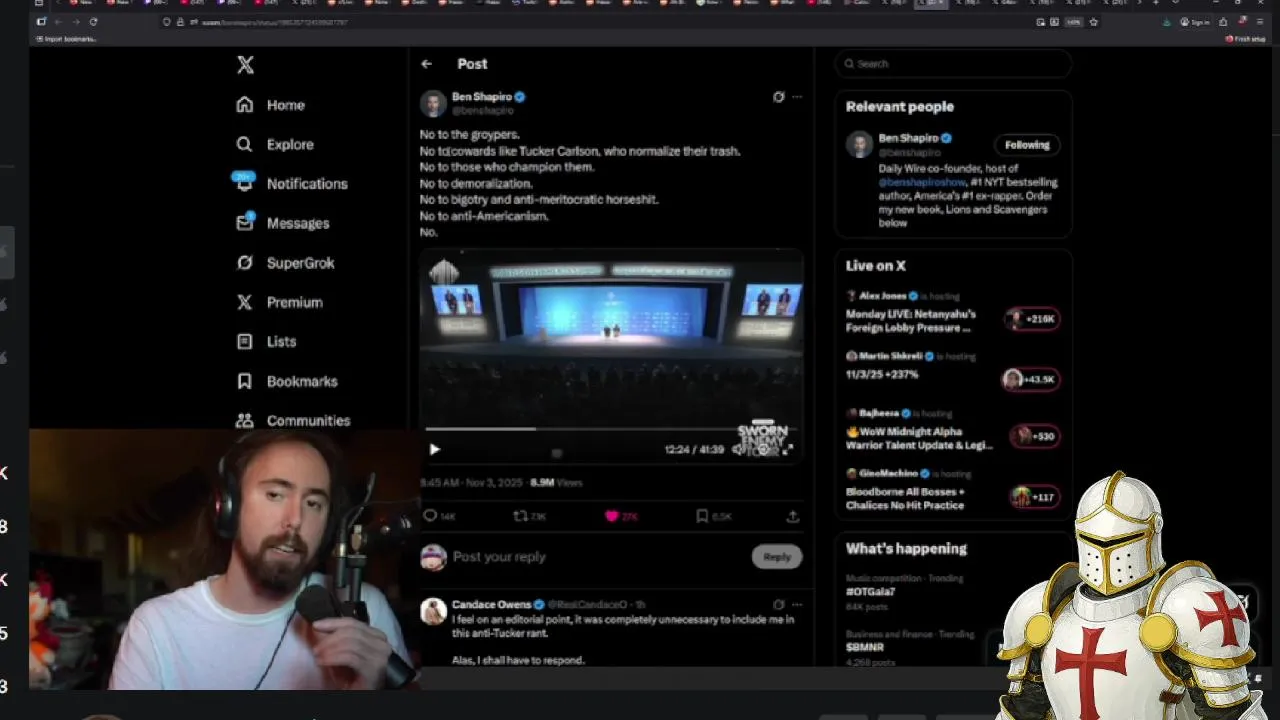This screenshot has height=720, width=1280.
Task: Click 8.9M Views text
Action: 556,482
